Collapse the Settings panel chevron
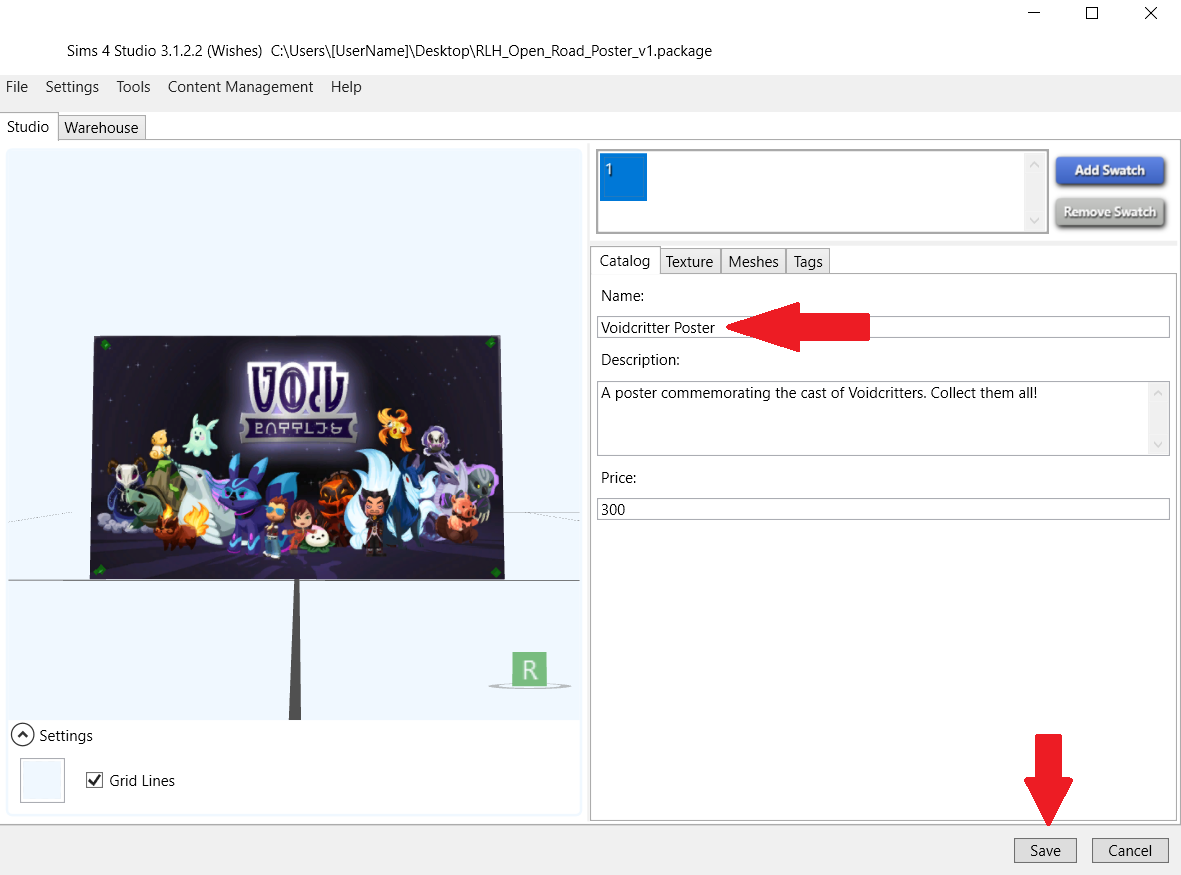1181x875 pixels. [x=22, y=735]
